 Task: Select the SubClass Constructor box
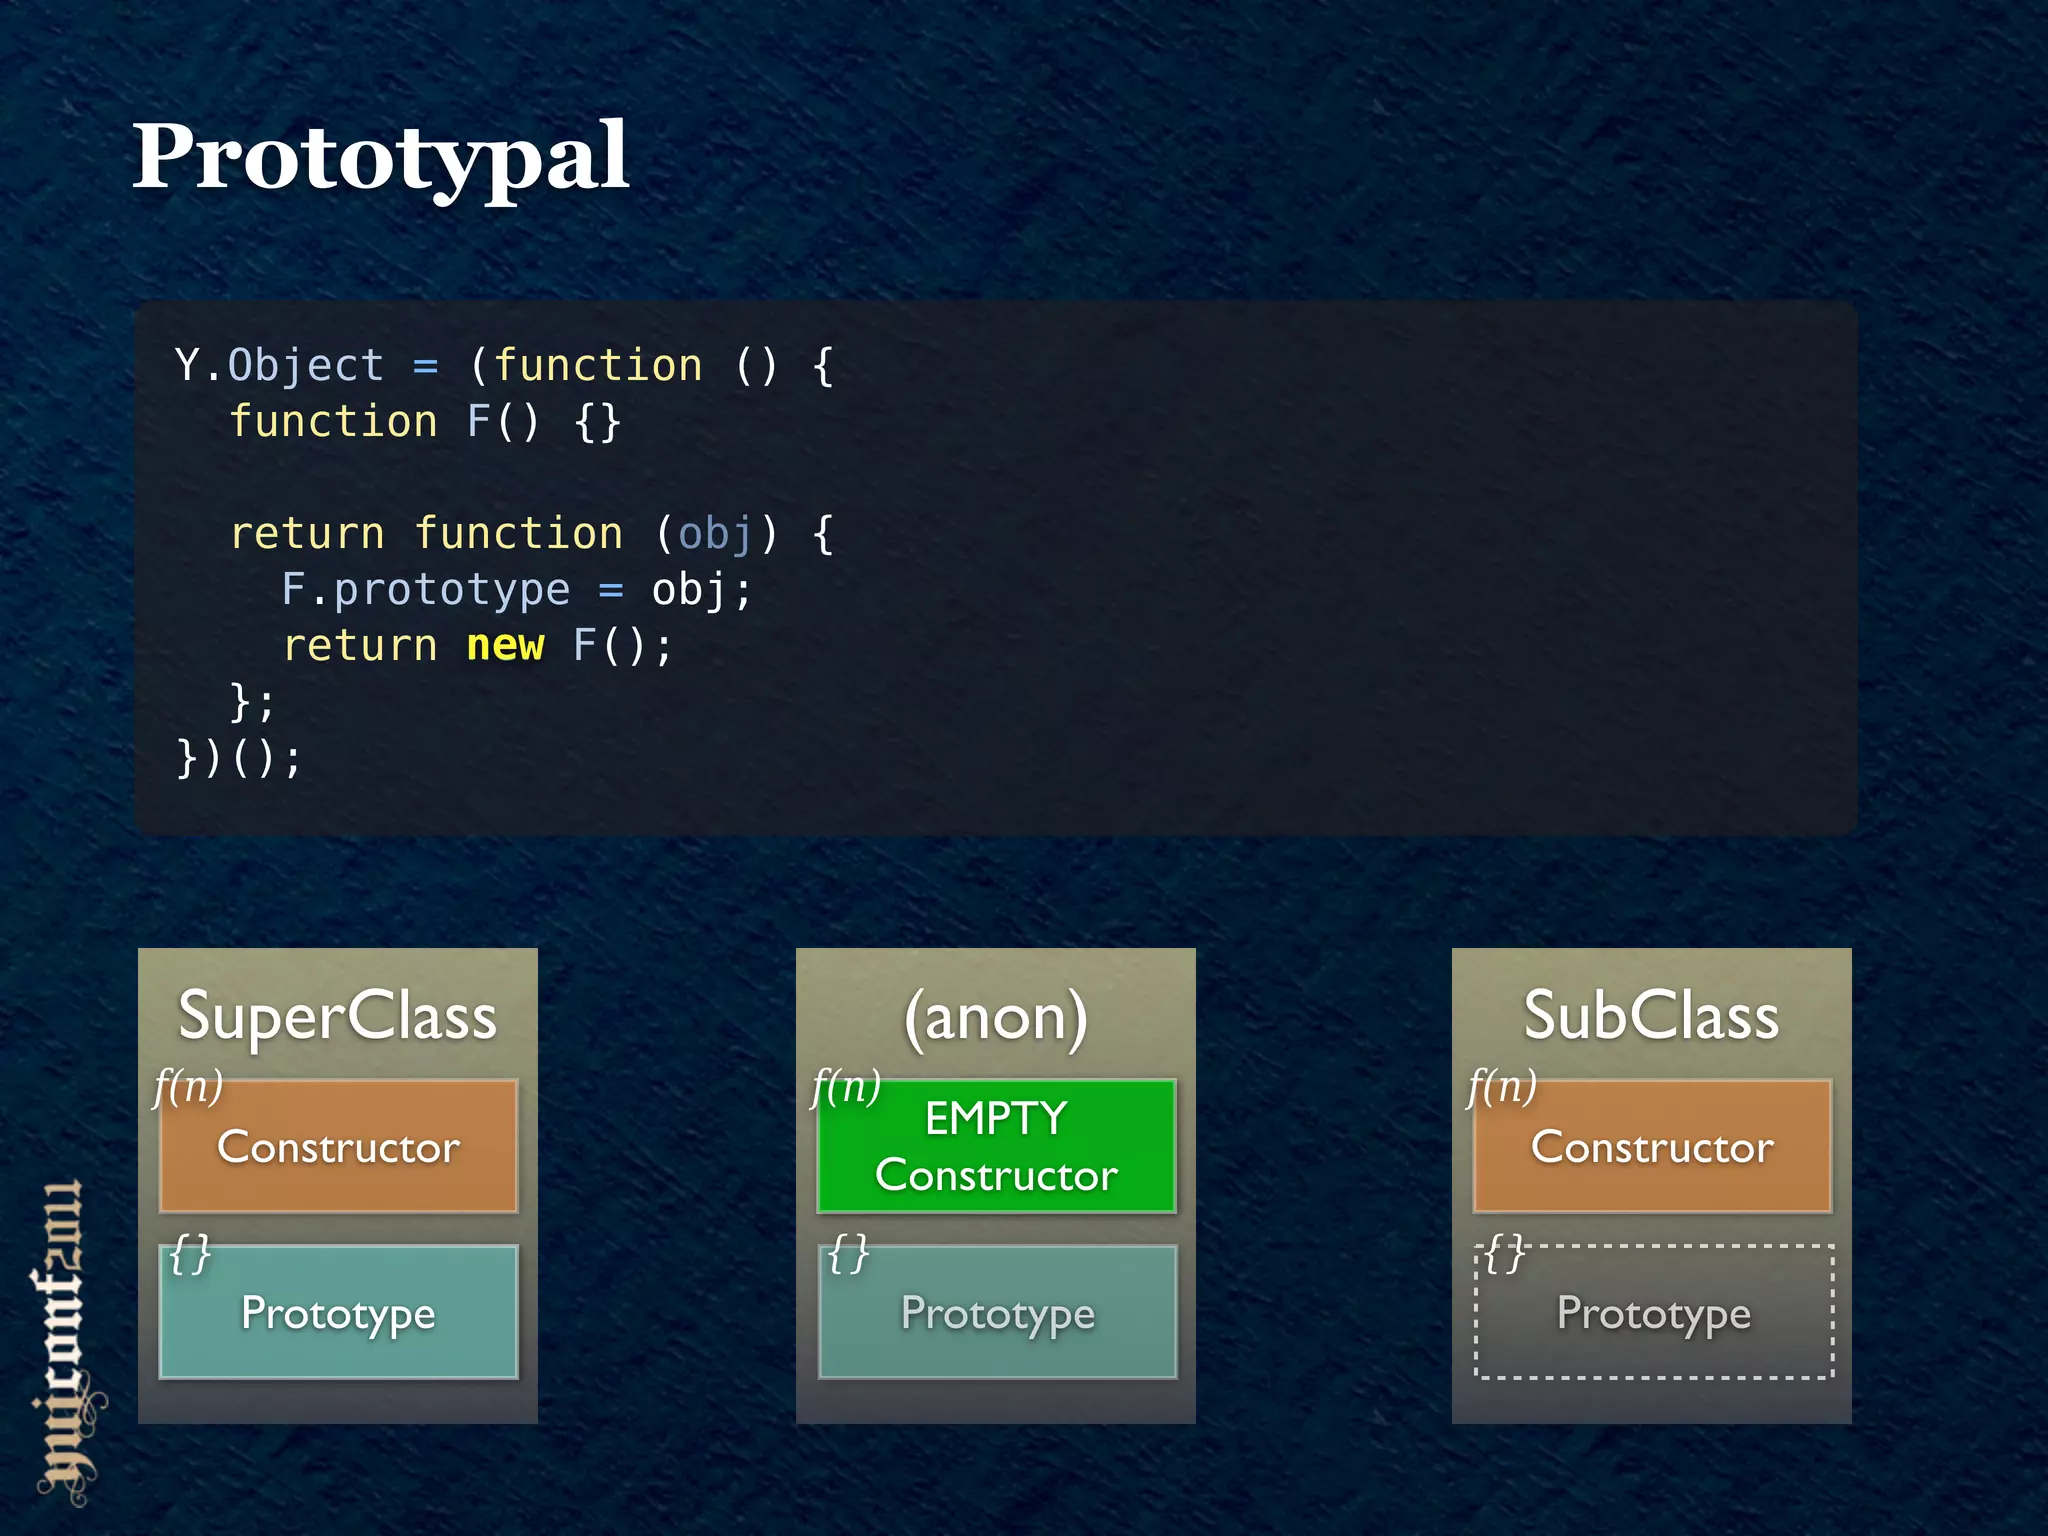(1653, 1146)
